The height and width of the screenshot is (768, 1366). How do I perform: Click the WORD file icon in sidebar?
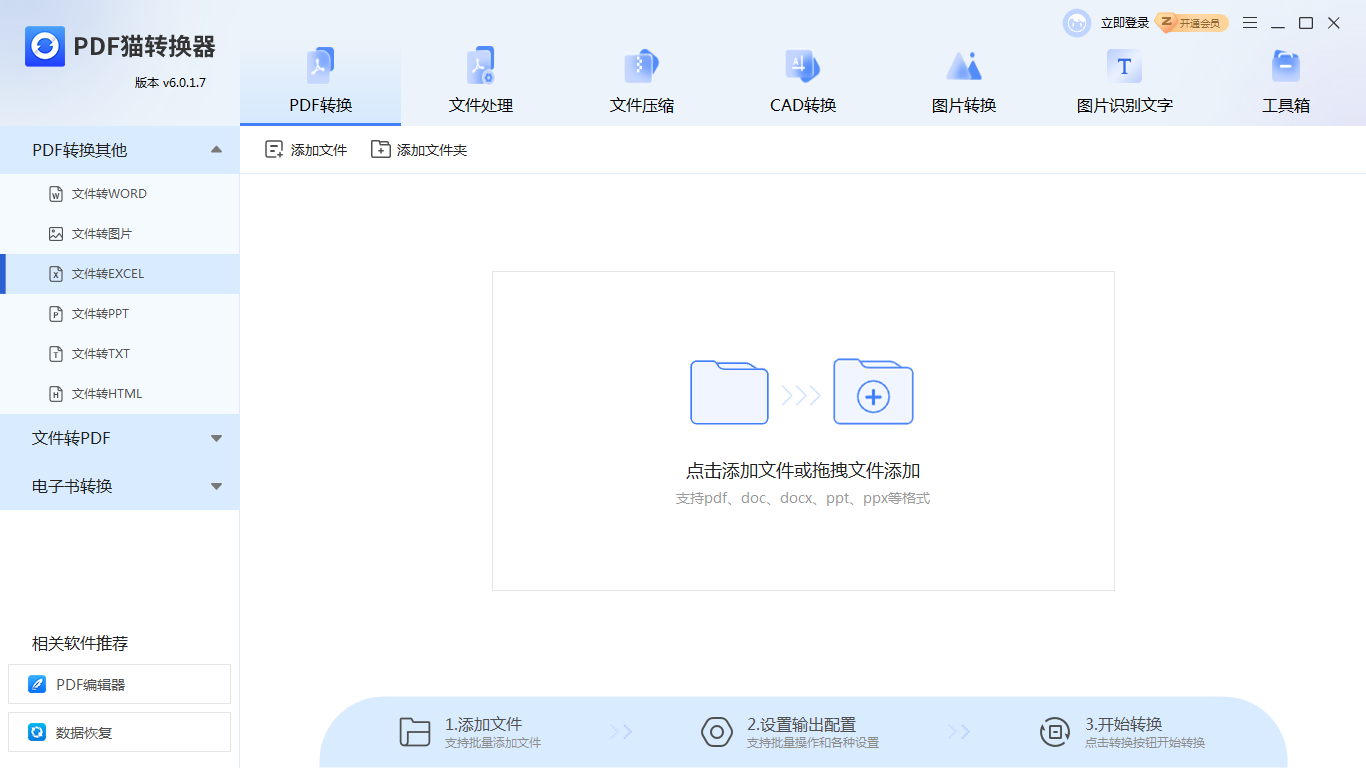coord(56,194)
